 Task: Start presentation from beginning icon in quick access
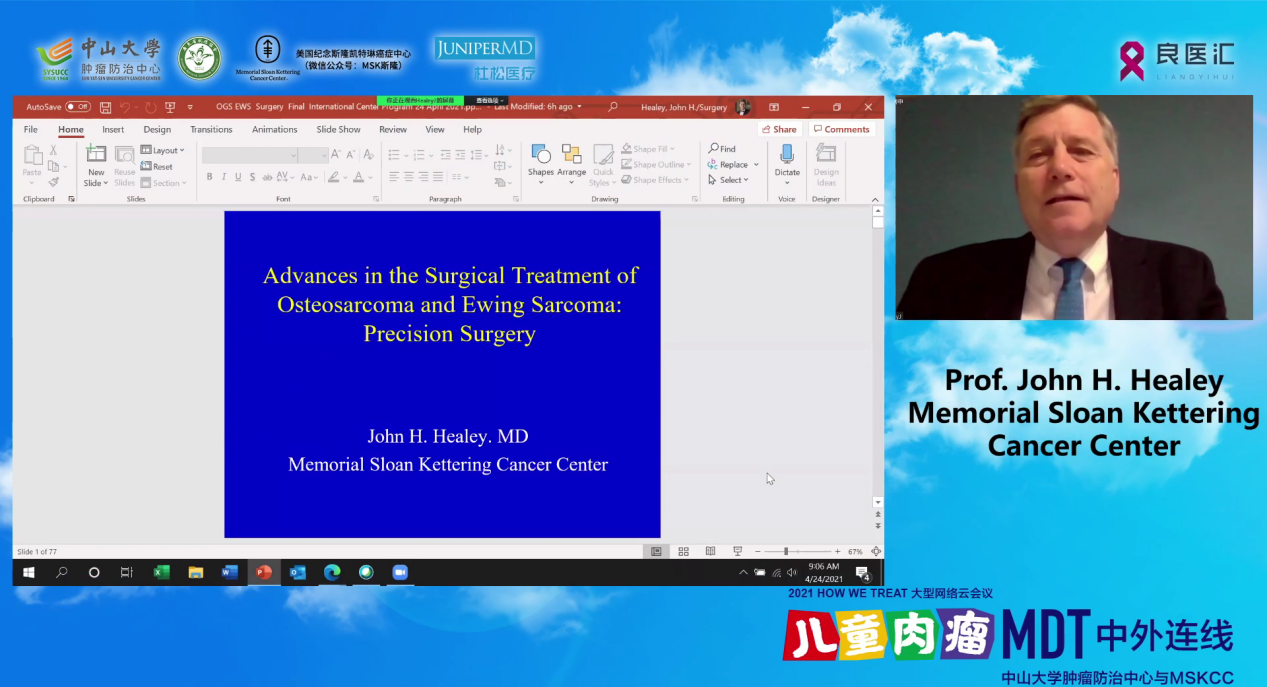170,107
